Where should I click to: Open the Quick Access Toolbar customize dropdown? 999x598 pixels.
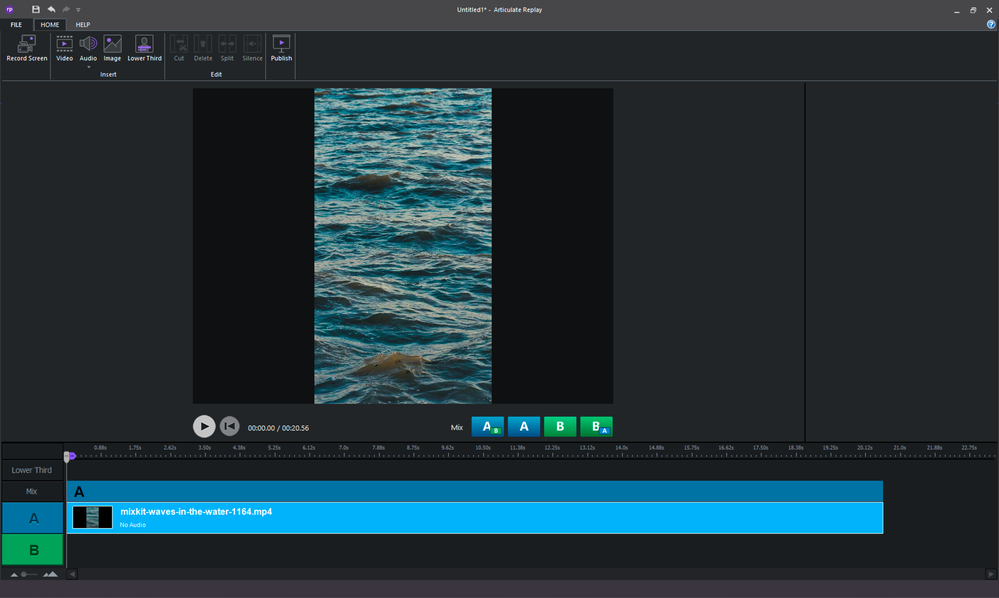78,10
